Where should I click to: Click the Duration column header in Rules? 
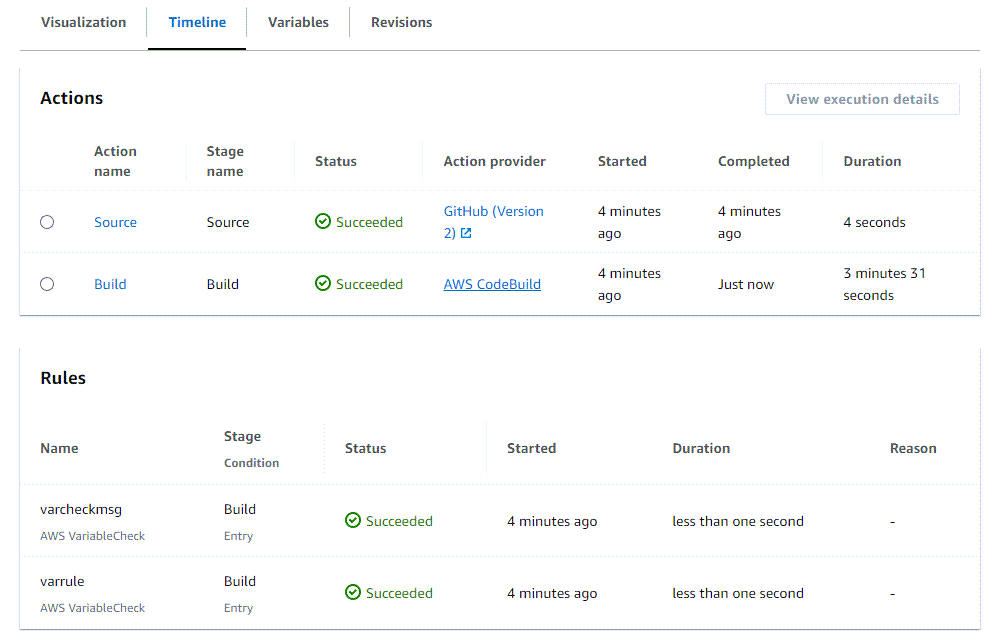tap(701, 448)
